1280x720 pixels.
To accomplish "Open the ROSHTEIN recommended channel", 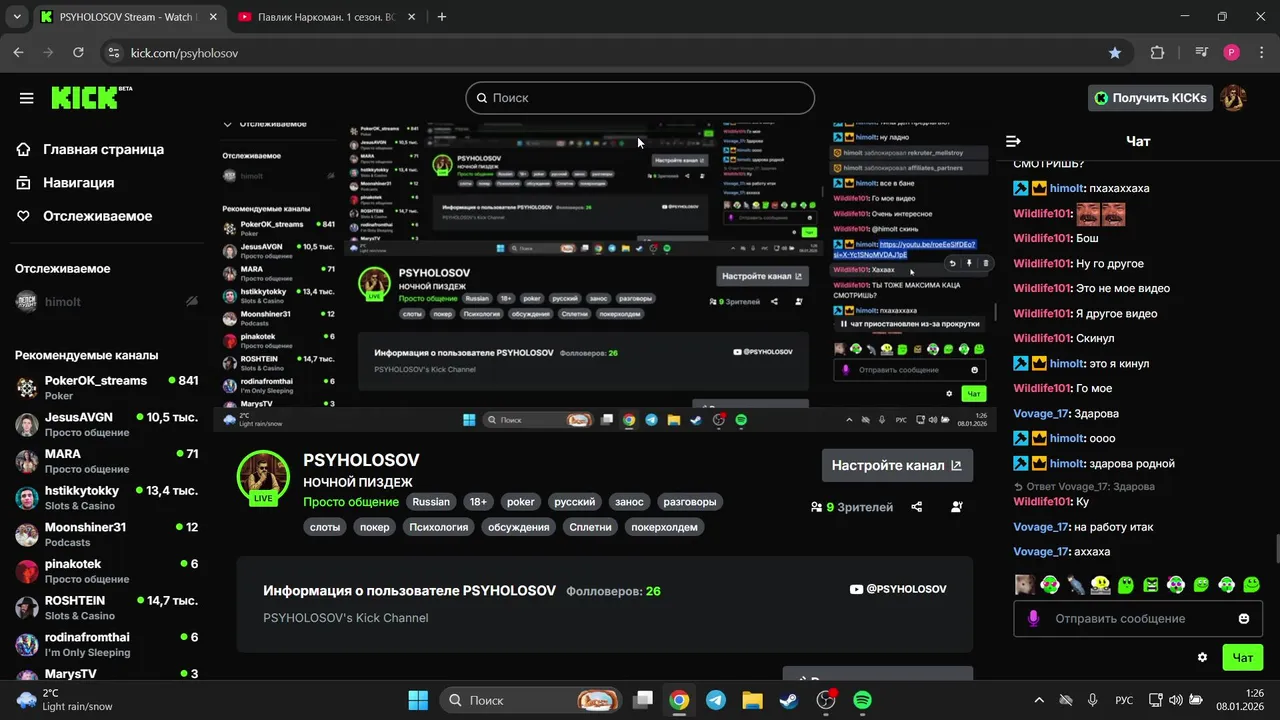I will pyautogui.click(x=106, y=608).
